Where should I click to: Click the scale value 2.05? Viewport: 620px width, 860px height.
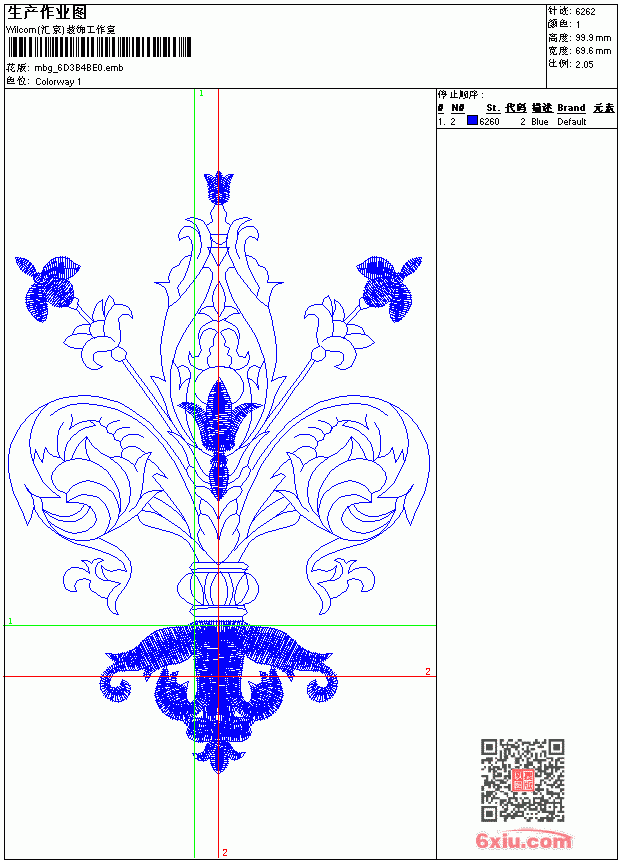[x=584, y=64]
